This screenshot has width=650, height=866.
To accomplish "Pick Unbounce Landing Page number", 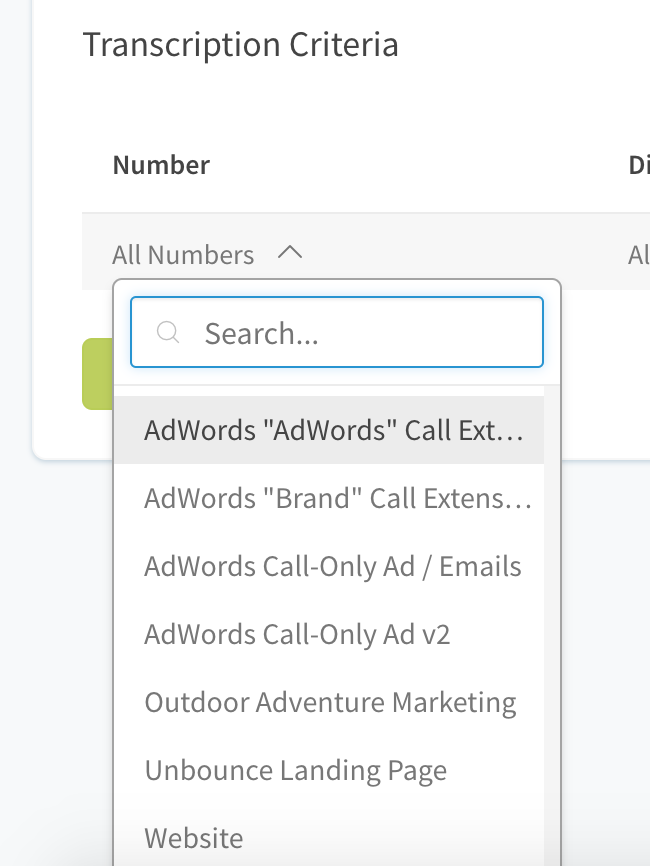I will 329,770.
